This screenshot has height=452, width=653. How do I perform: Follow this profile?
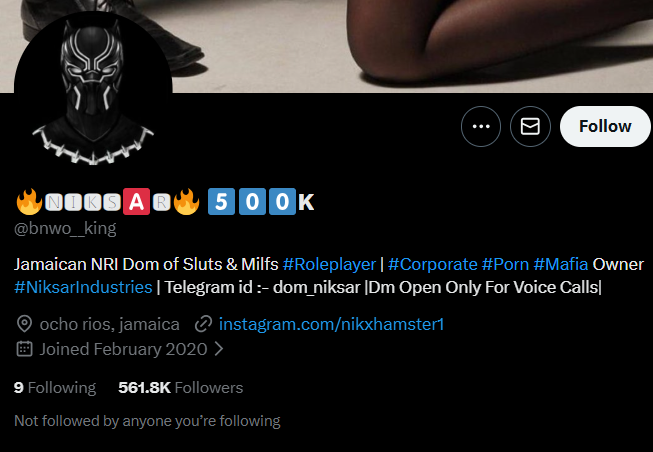tap(605, 126)
